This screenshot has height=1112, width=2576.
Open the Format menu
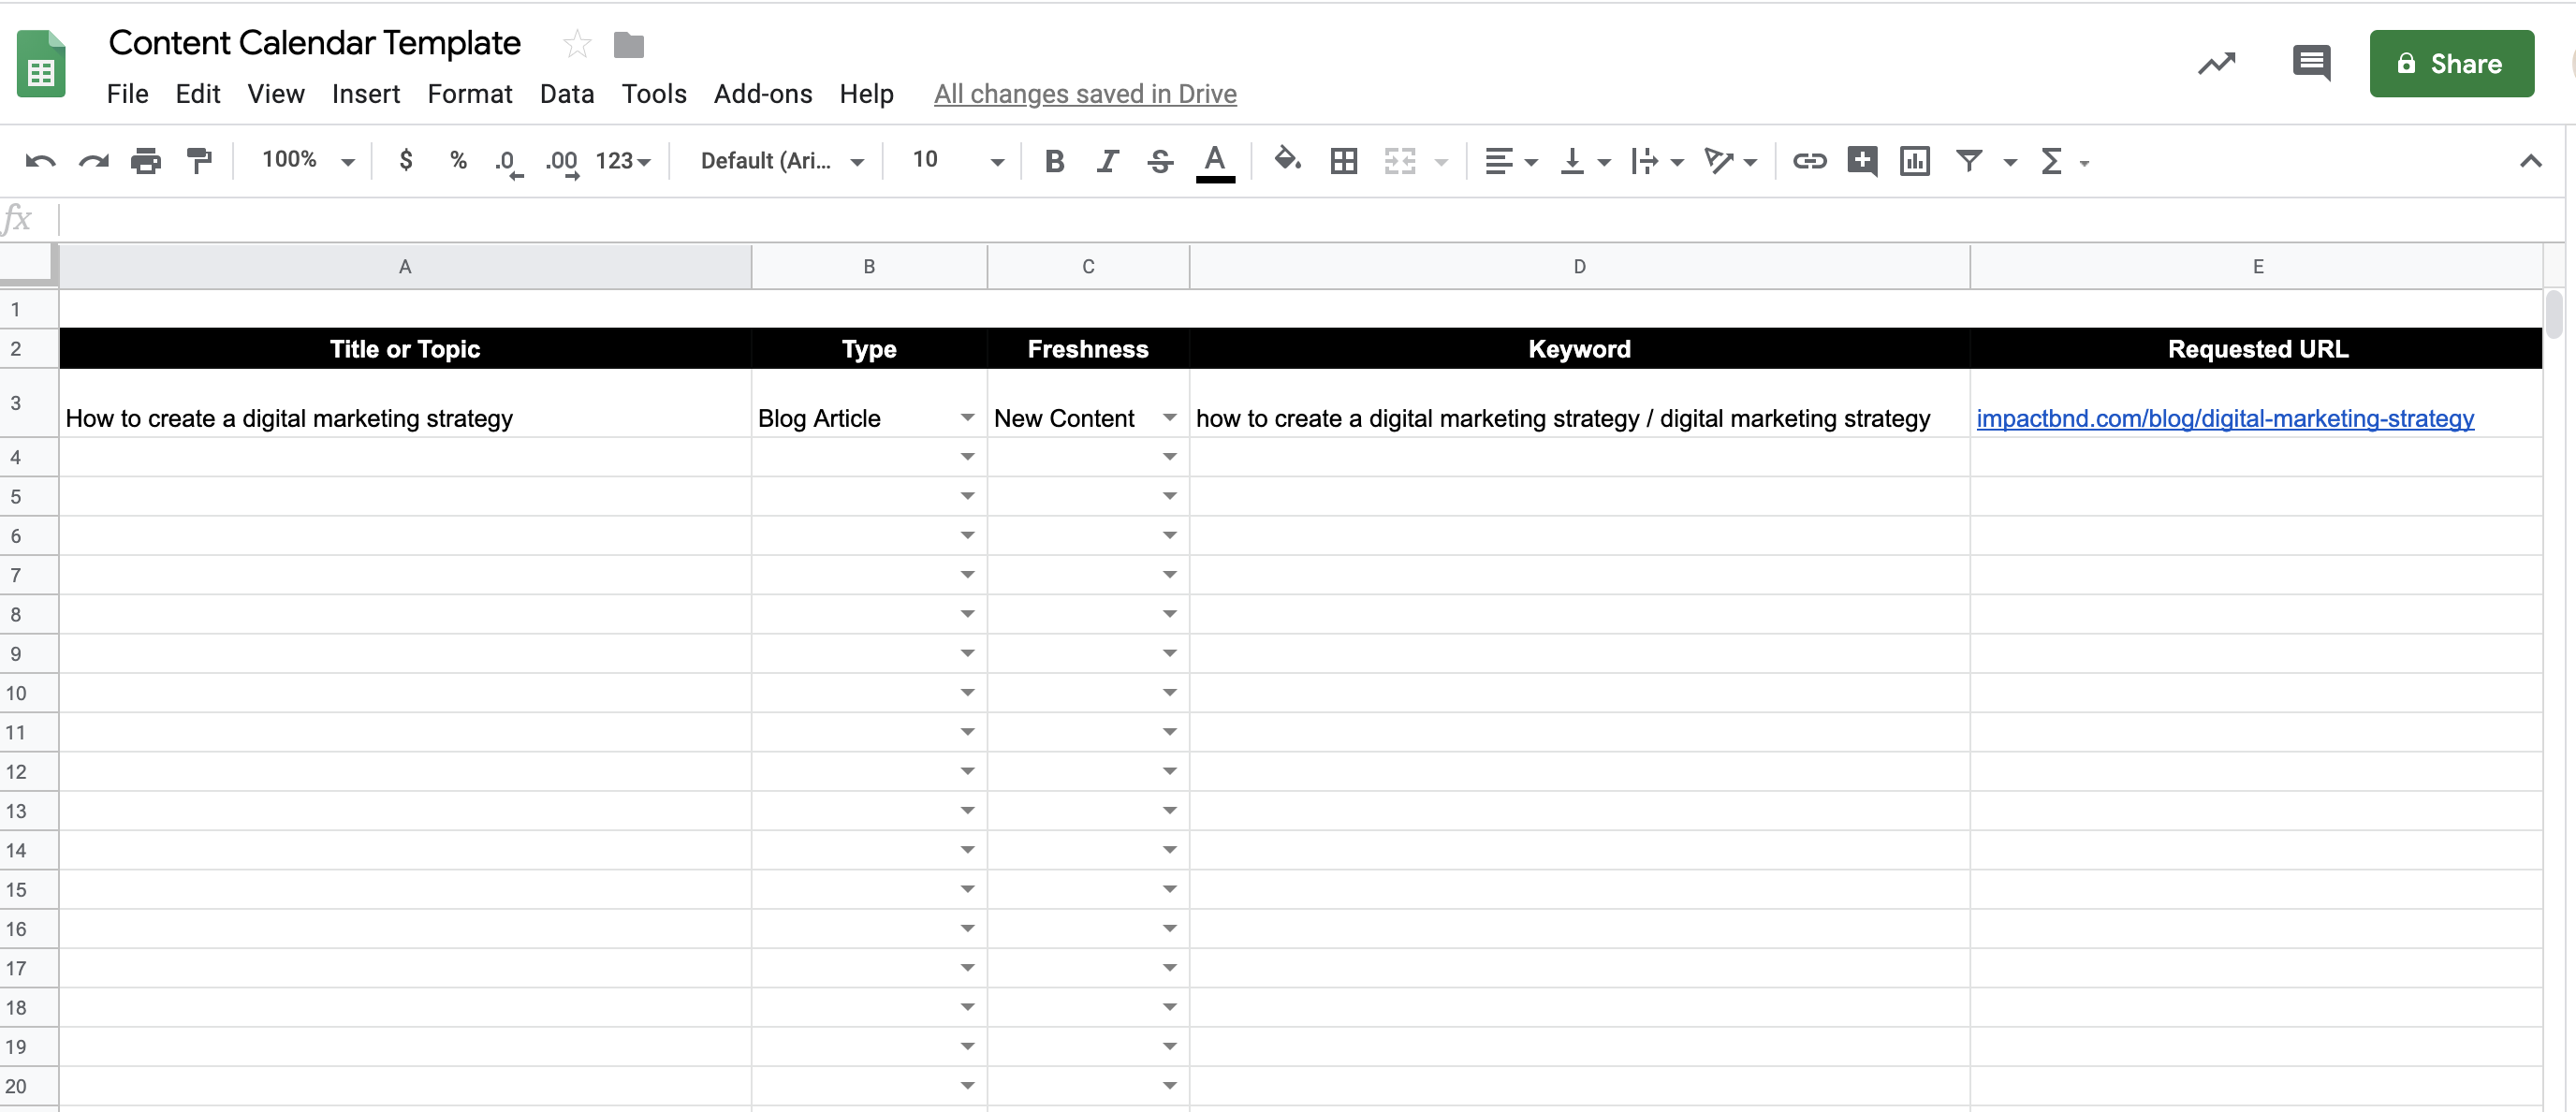[469, 94]
